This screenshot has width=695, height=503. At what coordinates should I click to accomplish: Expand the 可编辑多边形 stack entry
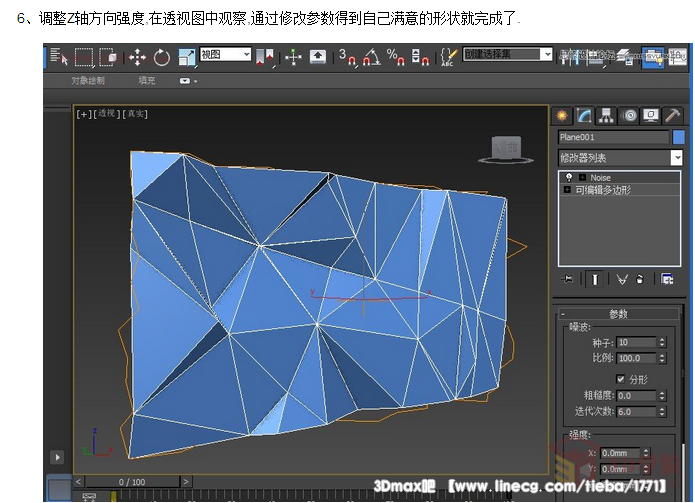(568, 189)
